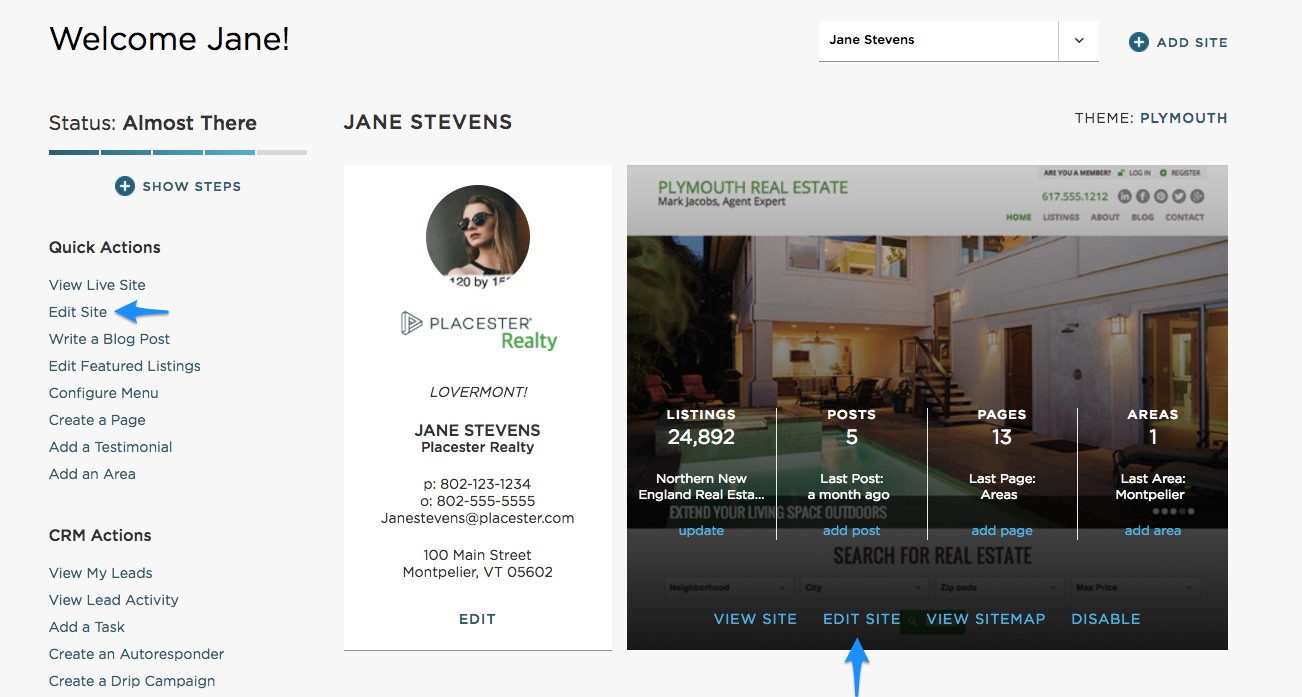Click the 617.555.1212 phone number
Image resolution: width=1302 pixels, height=697 pixels.
click(x=1075, y=197)
